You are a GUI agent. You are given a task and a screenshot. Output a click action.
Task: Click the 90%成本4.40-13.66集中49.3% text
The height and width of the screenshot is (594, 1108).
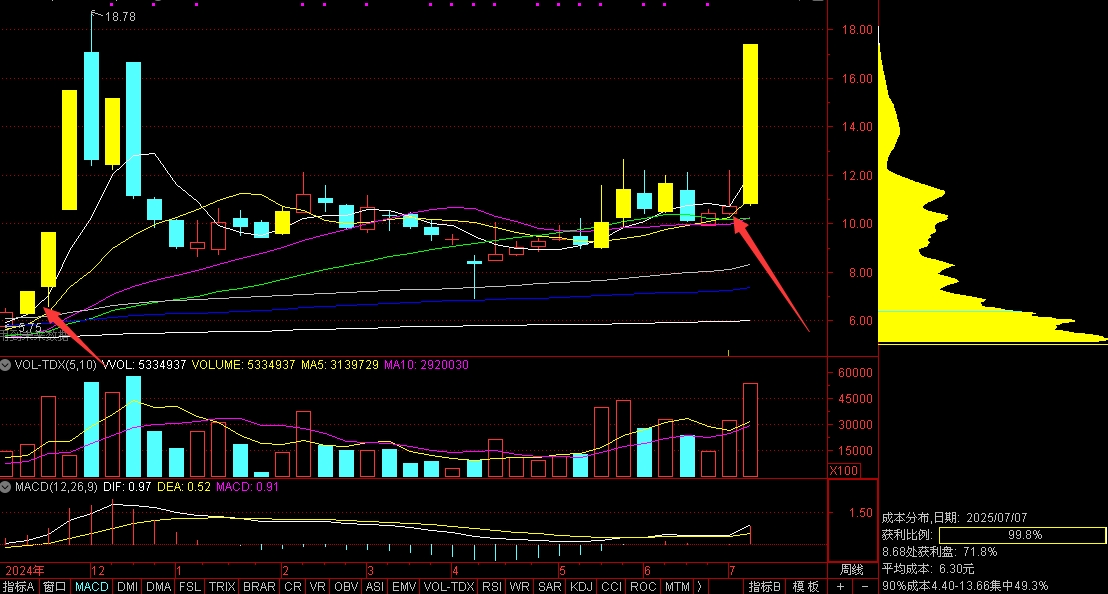click(965, 586)
